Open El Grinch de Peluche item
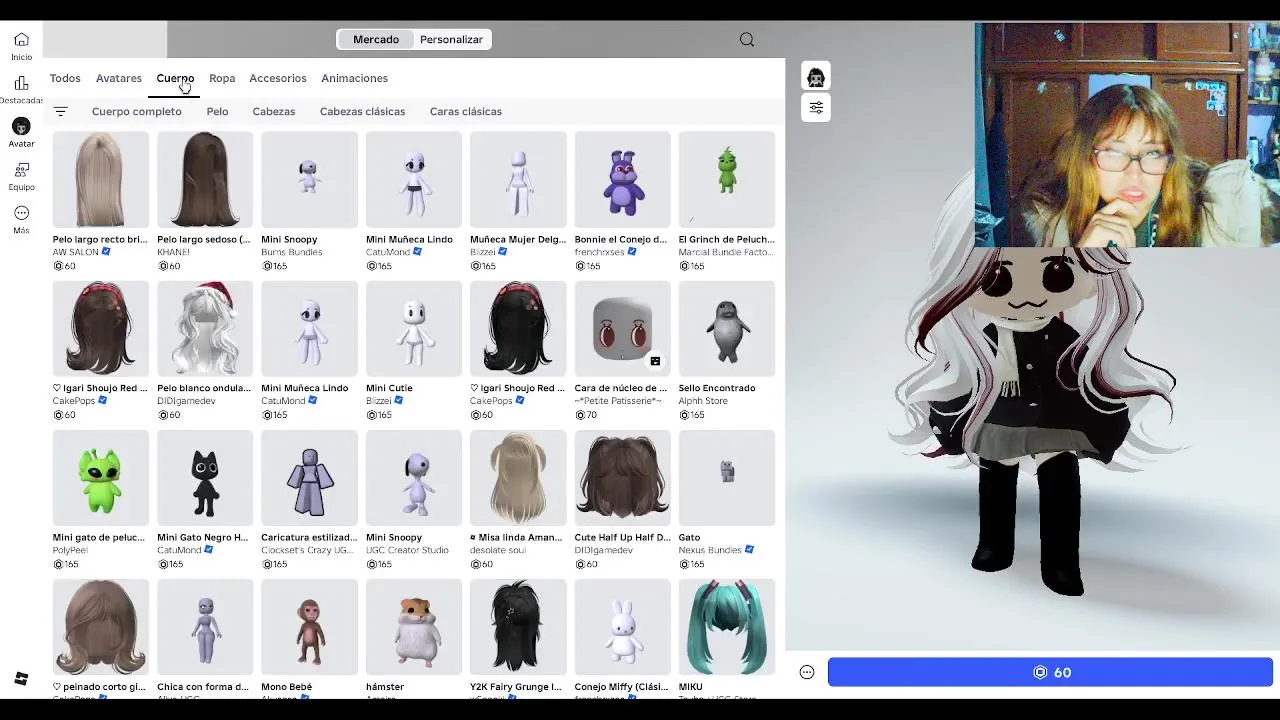The width and height of the screenshot is (1280, 720). pos(727,180)
